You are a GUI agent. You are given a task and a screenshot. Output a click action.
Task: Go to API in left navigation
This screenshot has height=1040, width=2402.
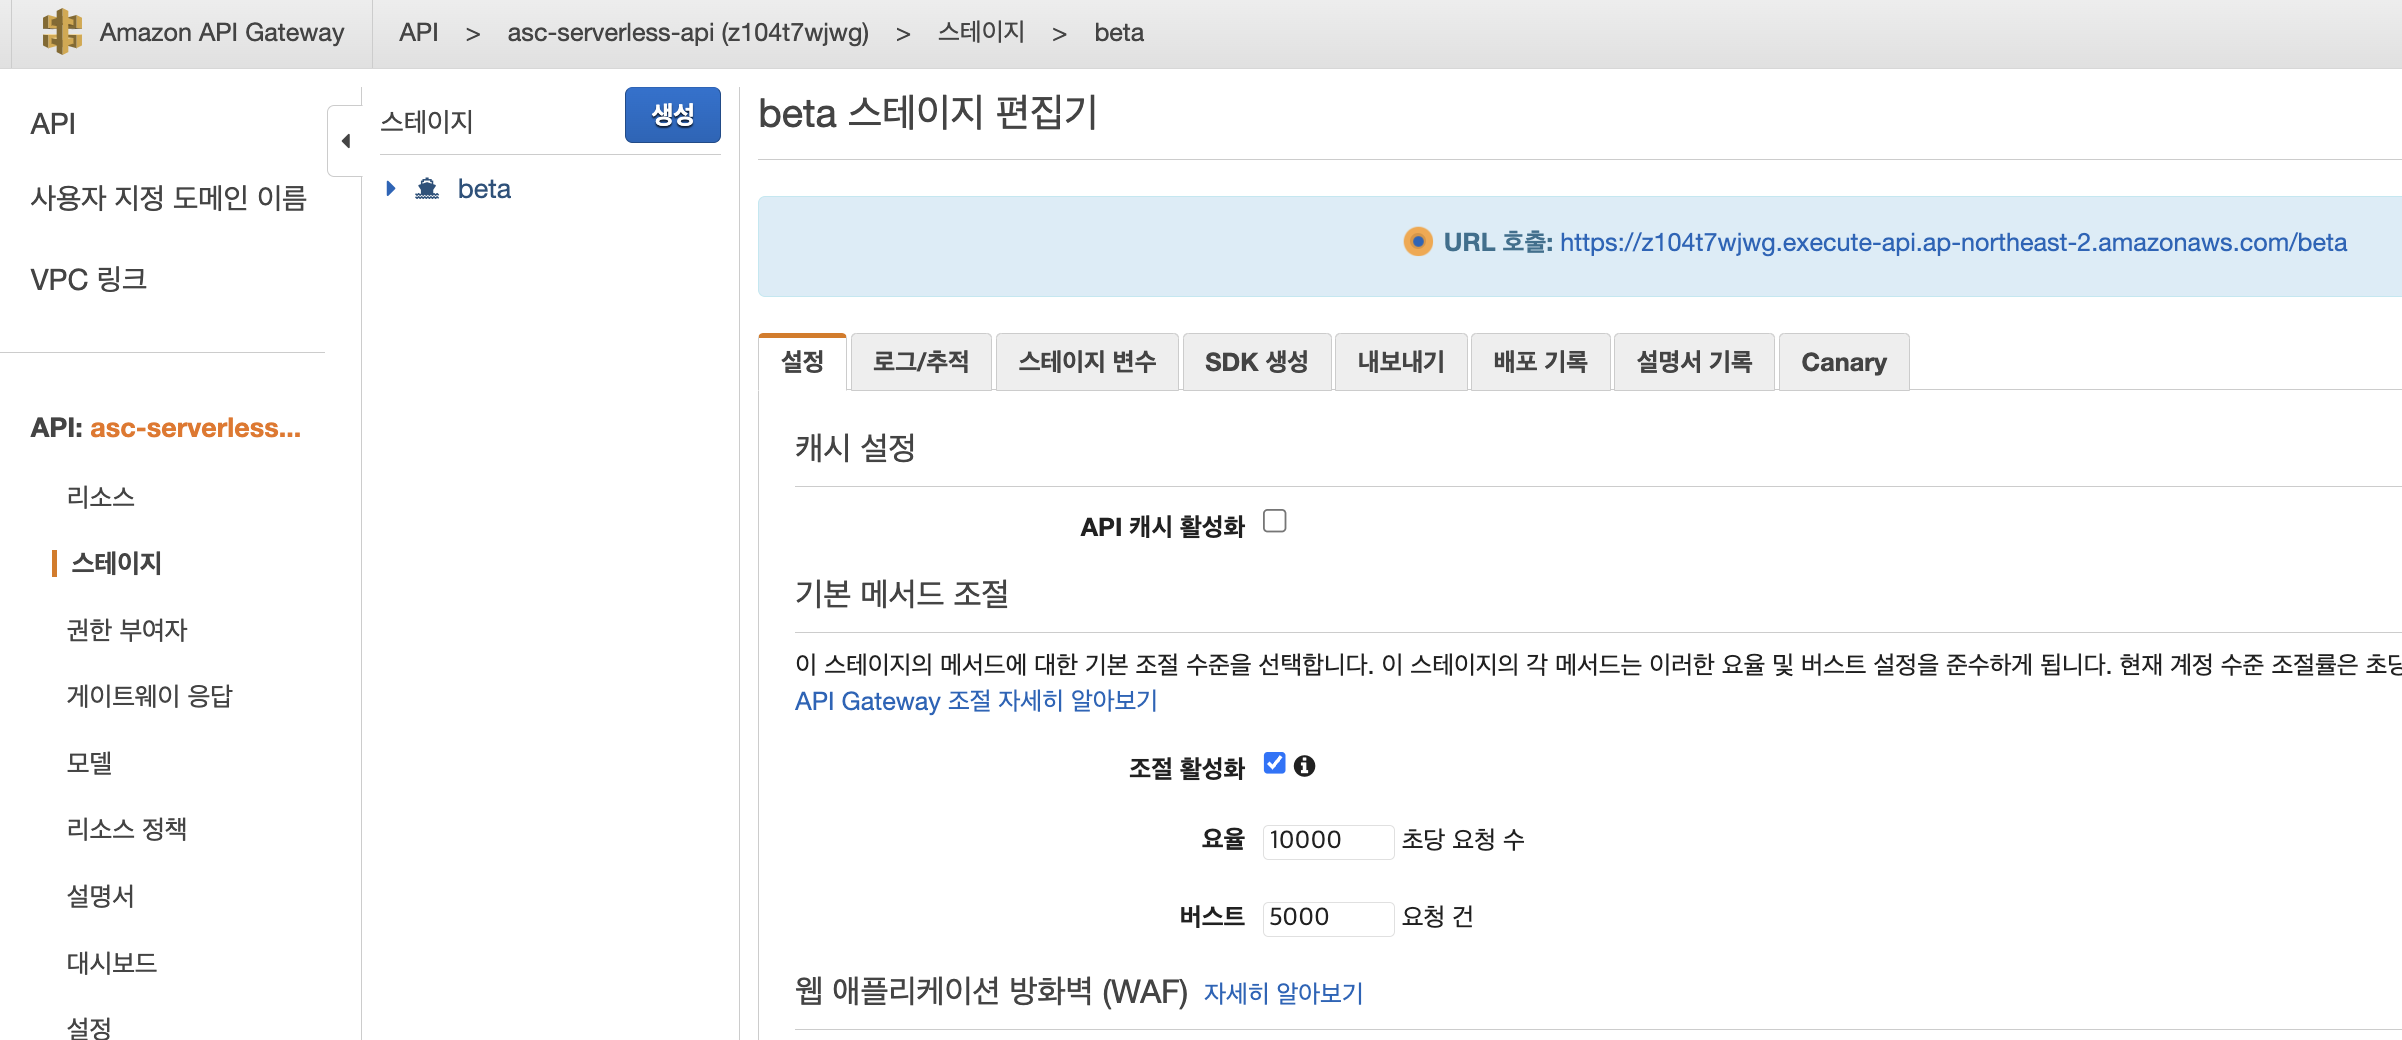tap(53, 124)
